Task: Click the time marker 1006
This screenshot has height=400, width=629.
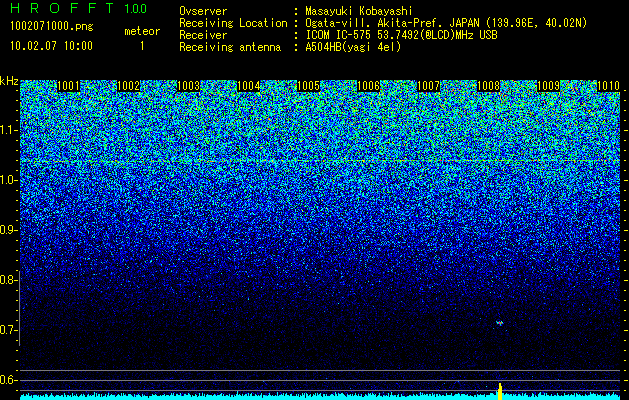Action: click(368, 86)
